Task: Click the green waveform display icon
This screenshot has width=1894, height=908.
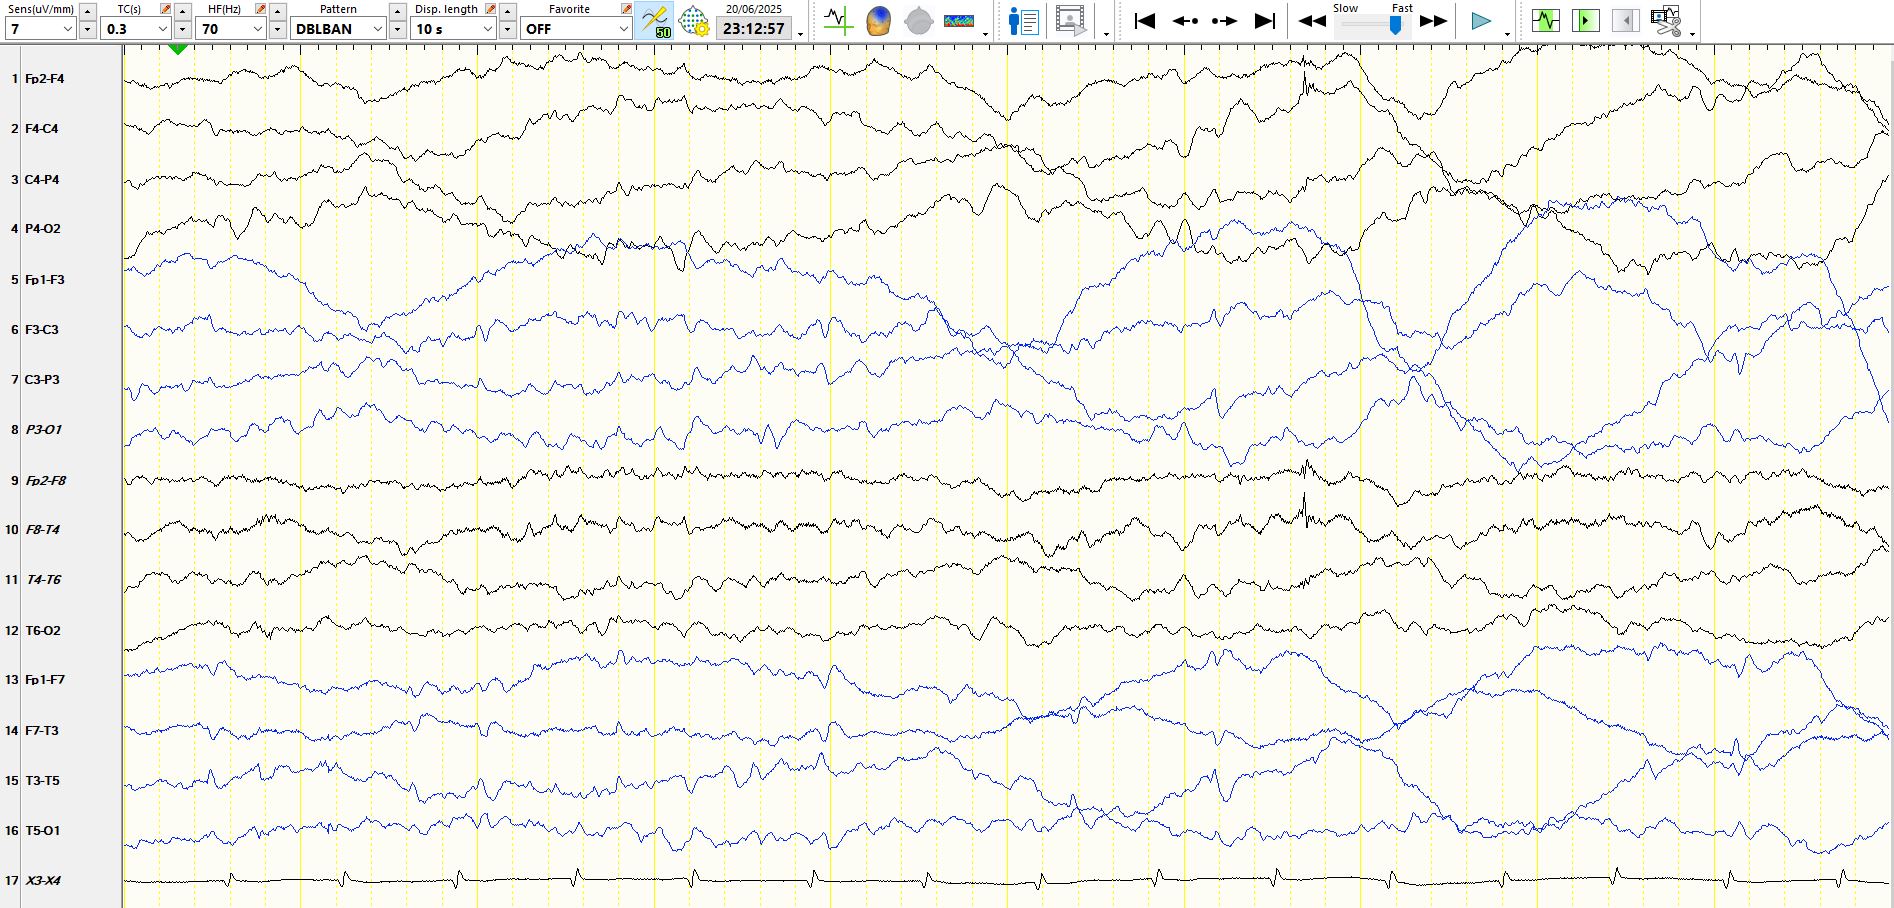Action: click(x=1546, y=21)
